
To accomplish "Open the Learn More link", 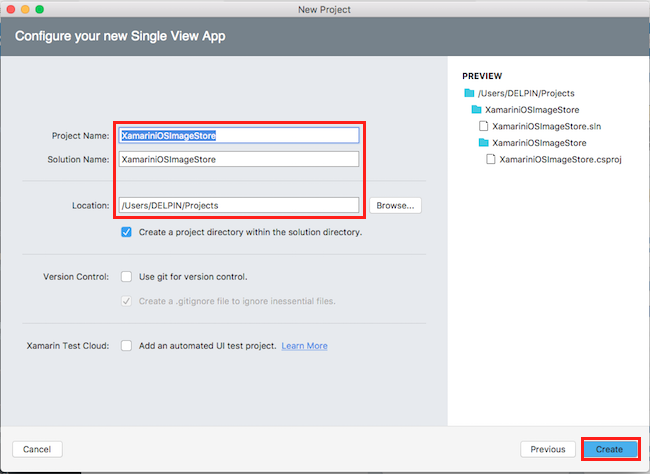I will (x=304, y=346).
